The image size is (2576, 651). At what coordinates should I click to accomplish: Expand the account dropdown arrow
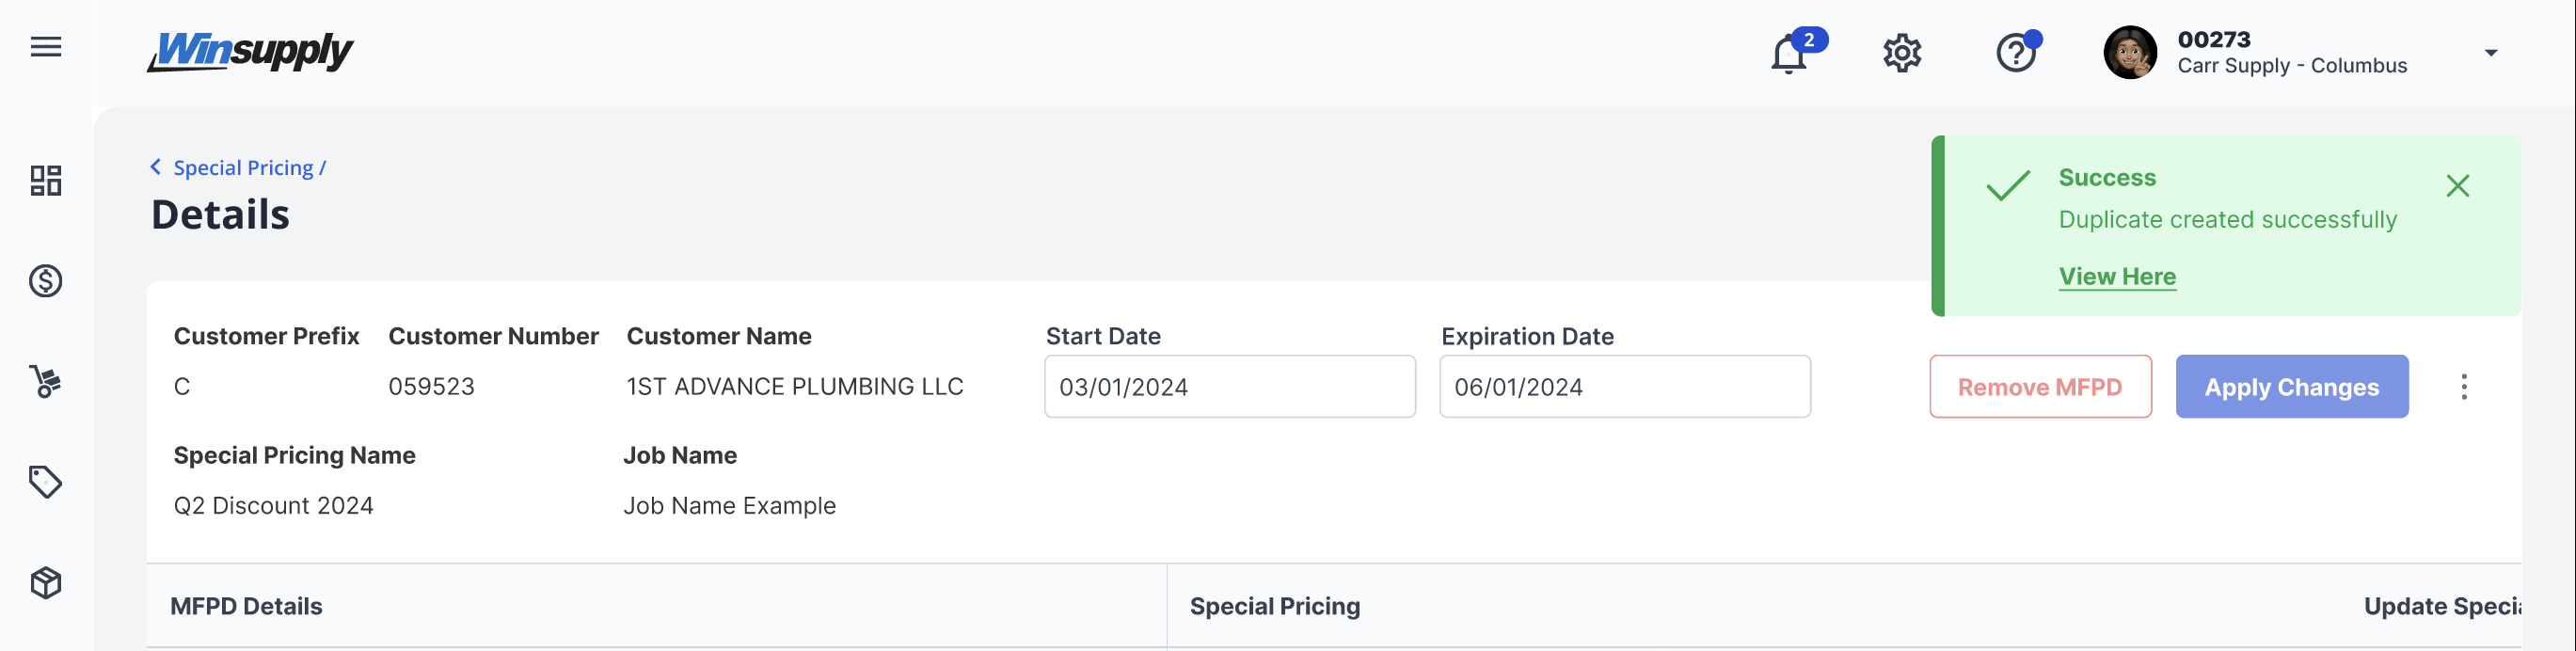2491,53
